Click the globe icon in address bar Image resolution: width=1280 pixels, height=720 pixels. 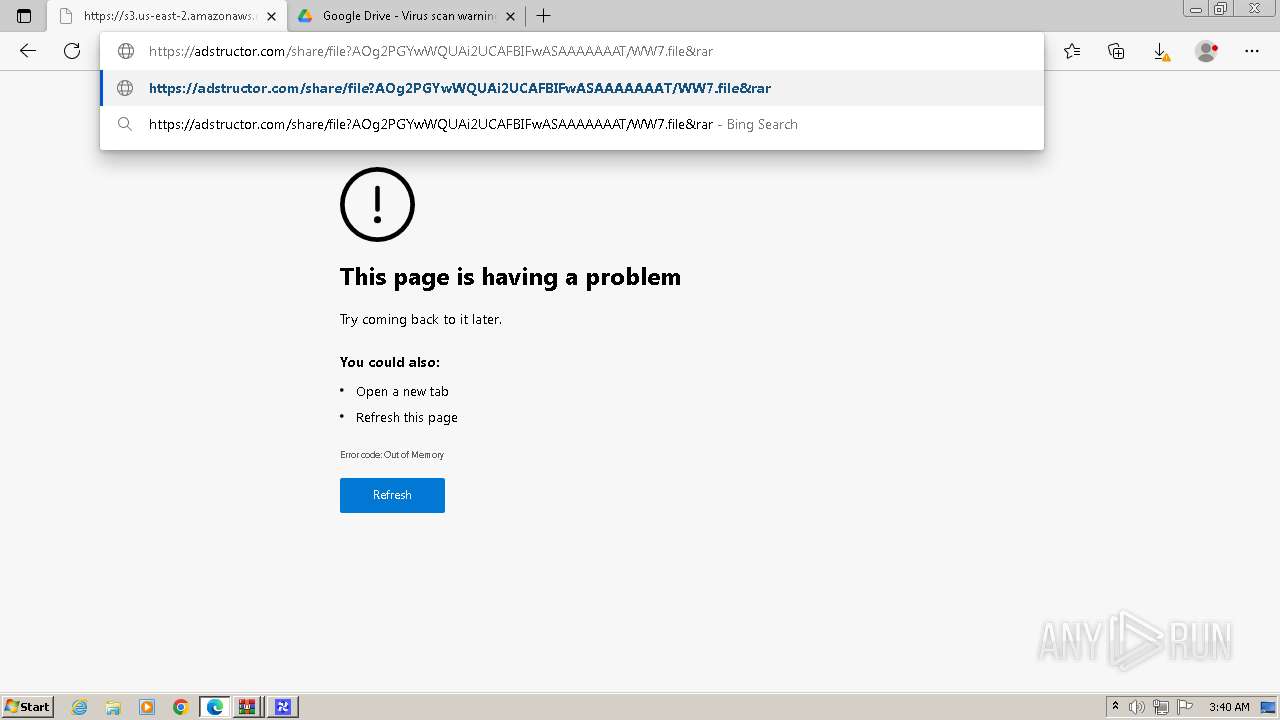click(x=126, y=51)
